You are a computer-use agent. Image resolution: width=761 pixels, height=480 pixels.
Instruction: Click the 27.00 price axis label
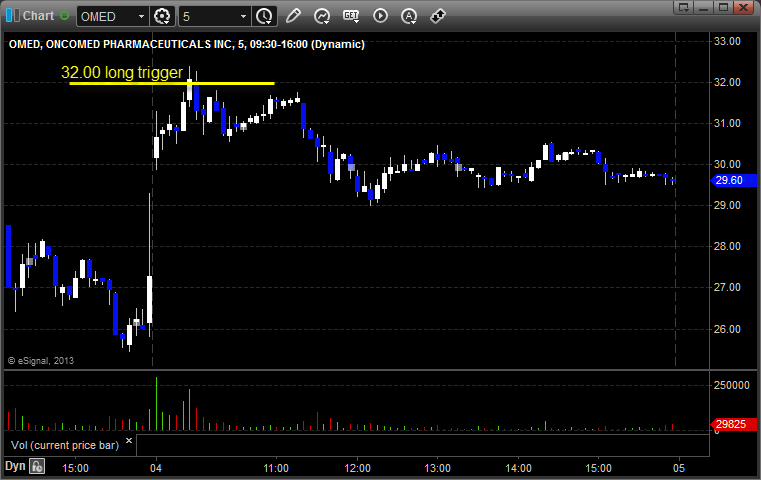727,288
